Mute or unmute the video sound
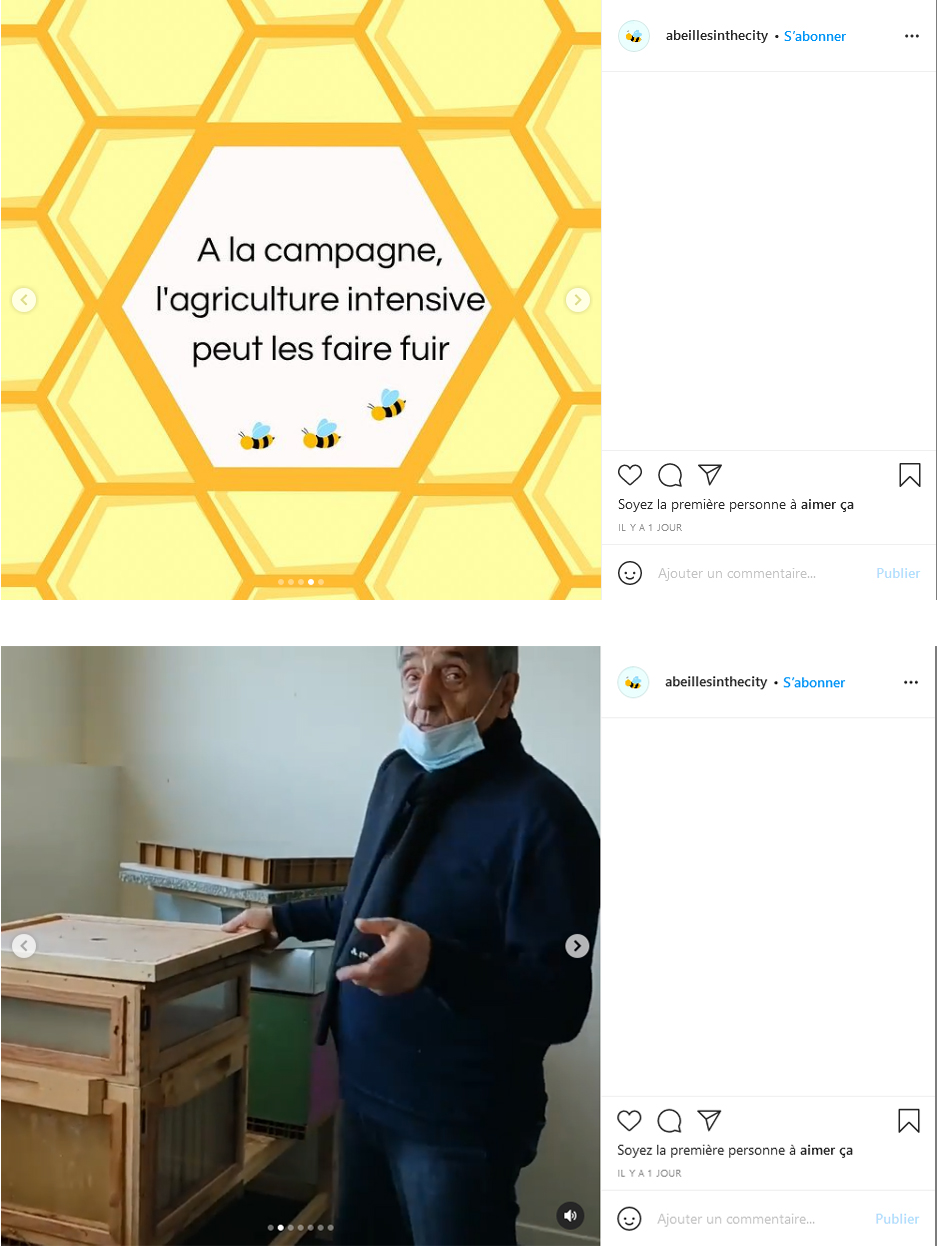937x1246 pixels. tap(570, 1216)
